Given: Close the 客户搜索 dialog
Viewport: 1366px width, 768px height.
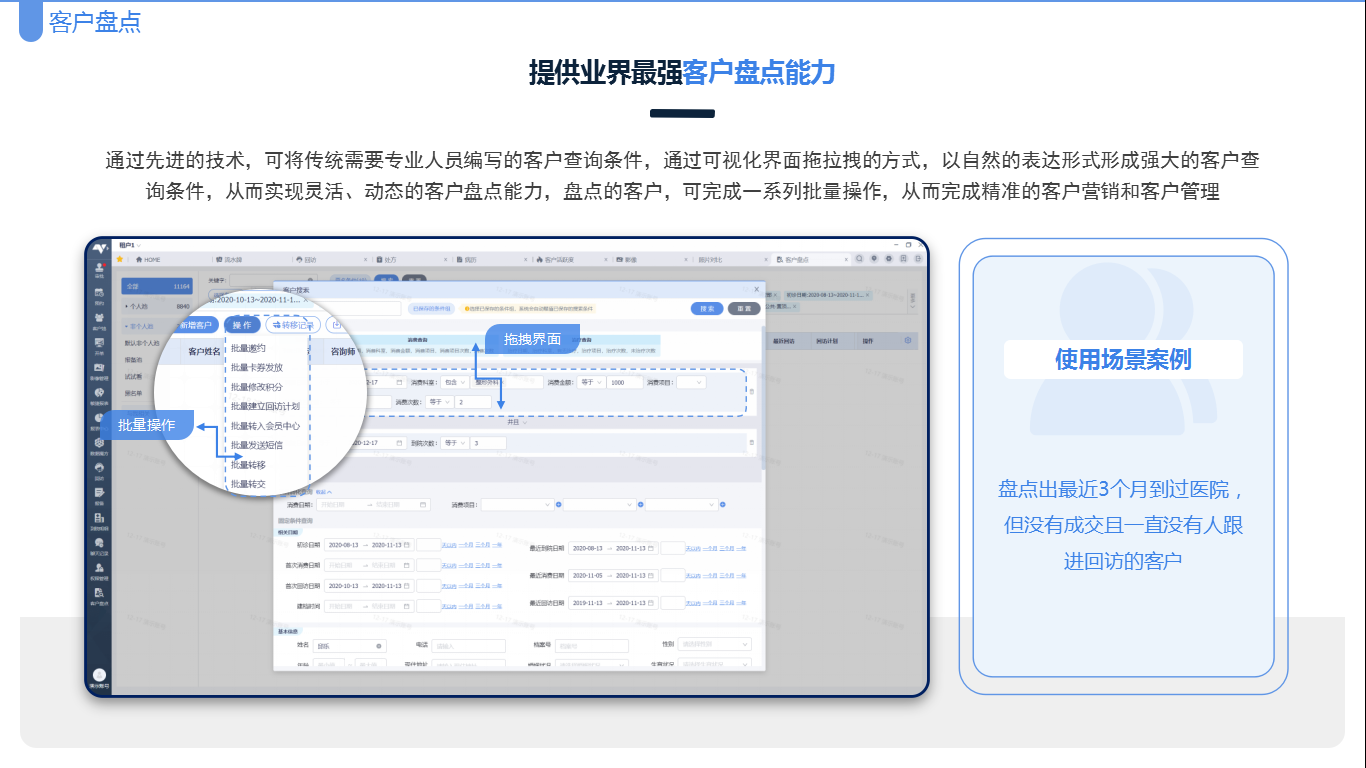Looking at the screenshot, I should click(756, 289).
